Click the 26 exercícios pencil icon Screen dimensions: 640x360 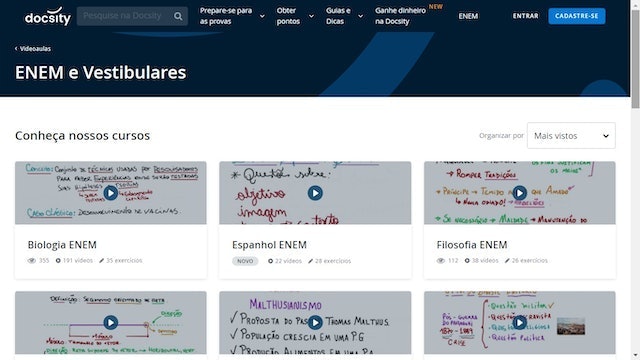click(x=507, y=260)
